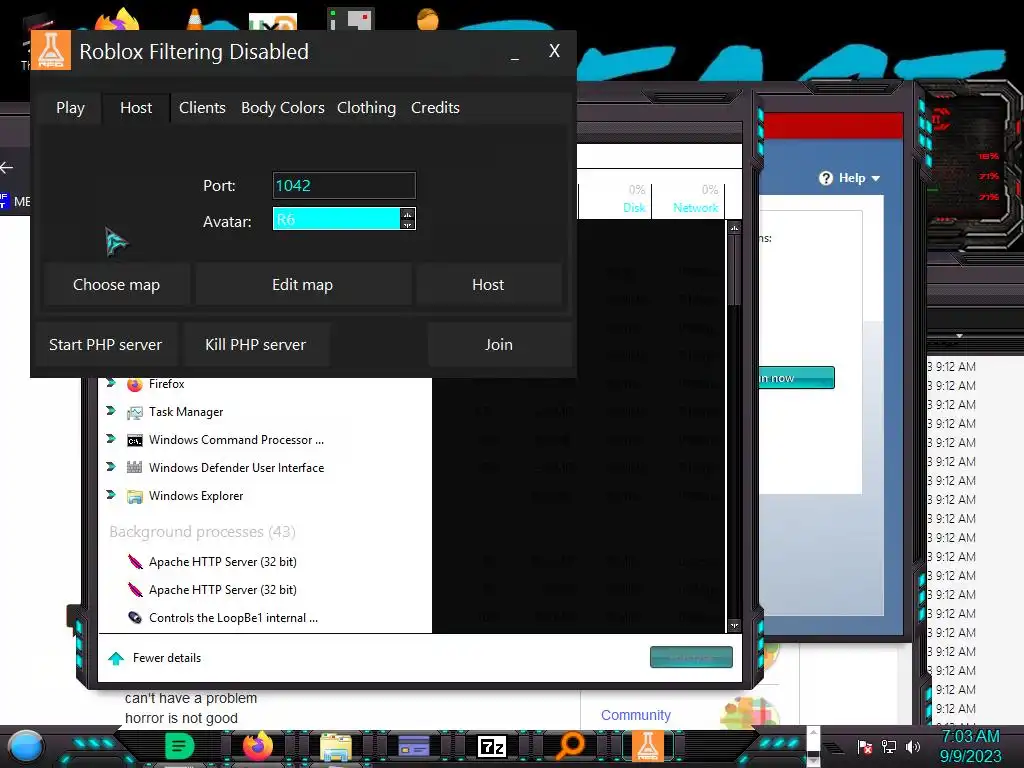Open the purple card app on taskbar
Viewport: 1024px width, 768px height.
(414, 746)
